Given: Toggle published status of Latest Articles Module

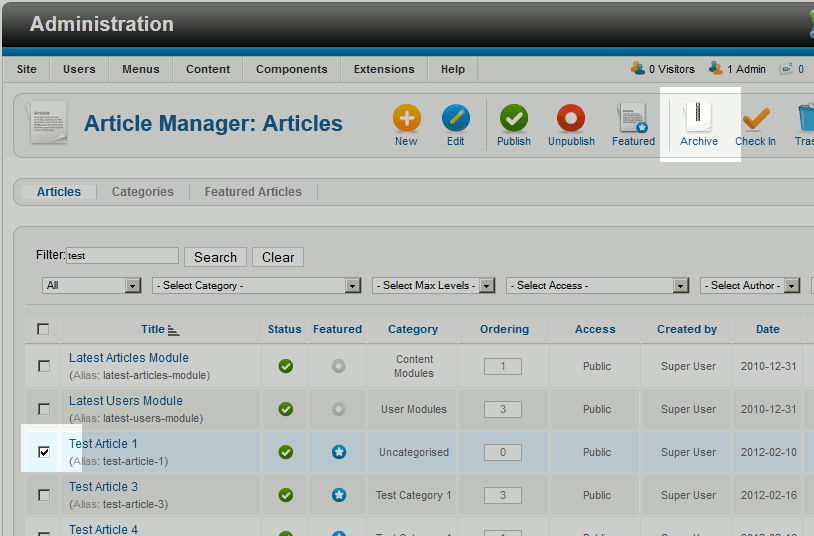Looking at the screenshot, I should pyautogui.click(x=286, y=366).
